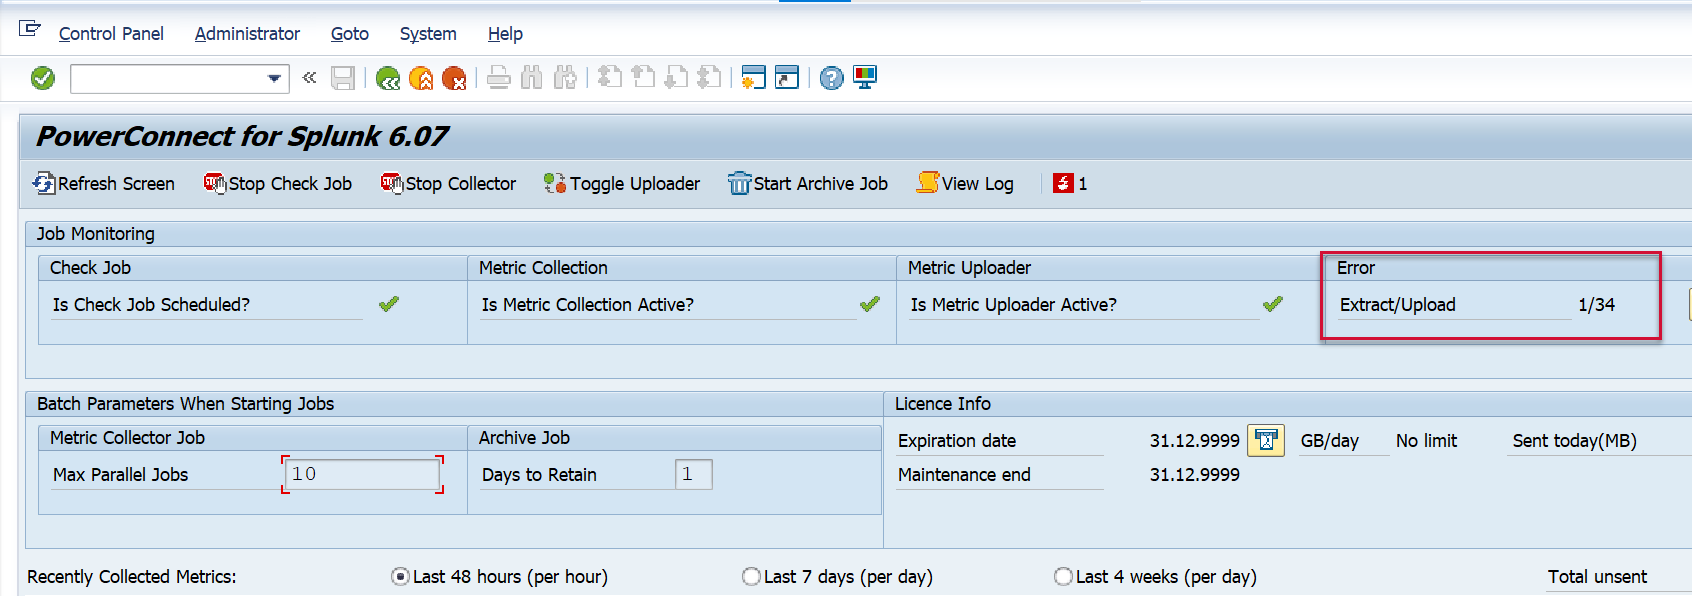Click the Print icon in toolbar

(x=499, y=78)
